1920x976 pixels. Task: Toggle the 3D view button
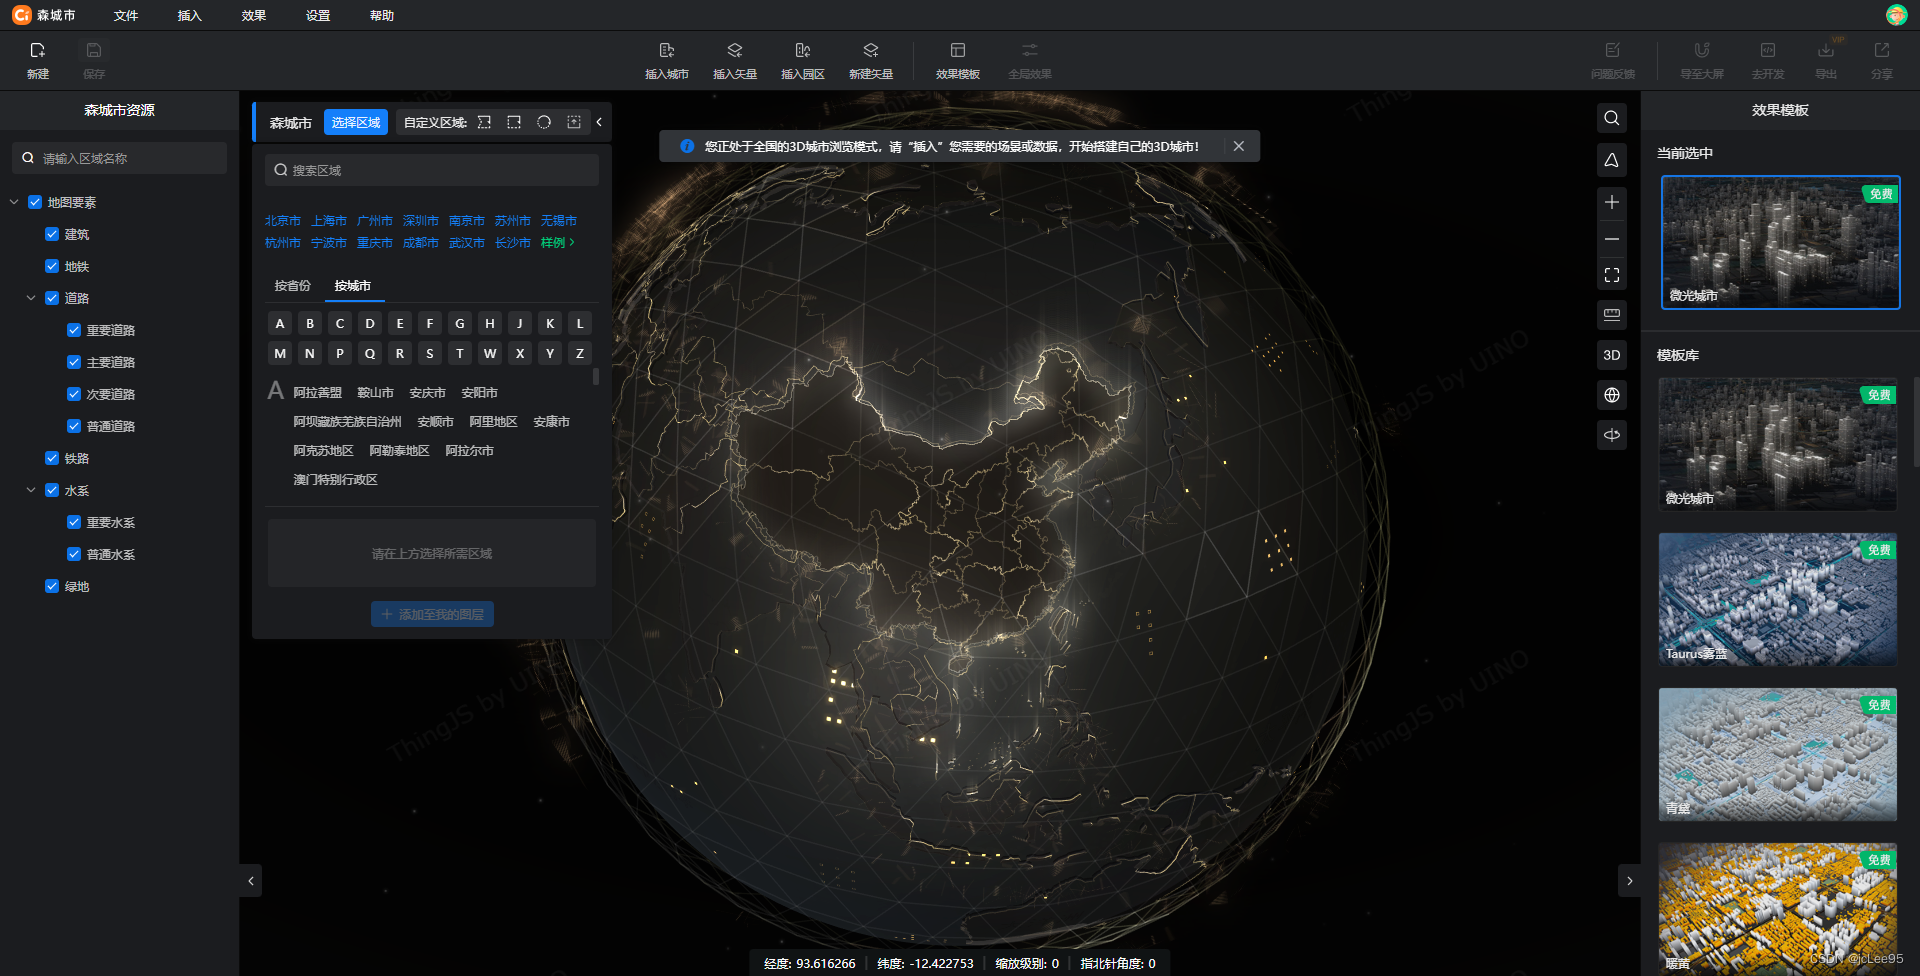[1612, 355]
